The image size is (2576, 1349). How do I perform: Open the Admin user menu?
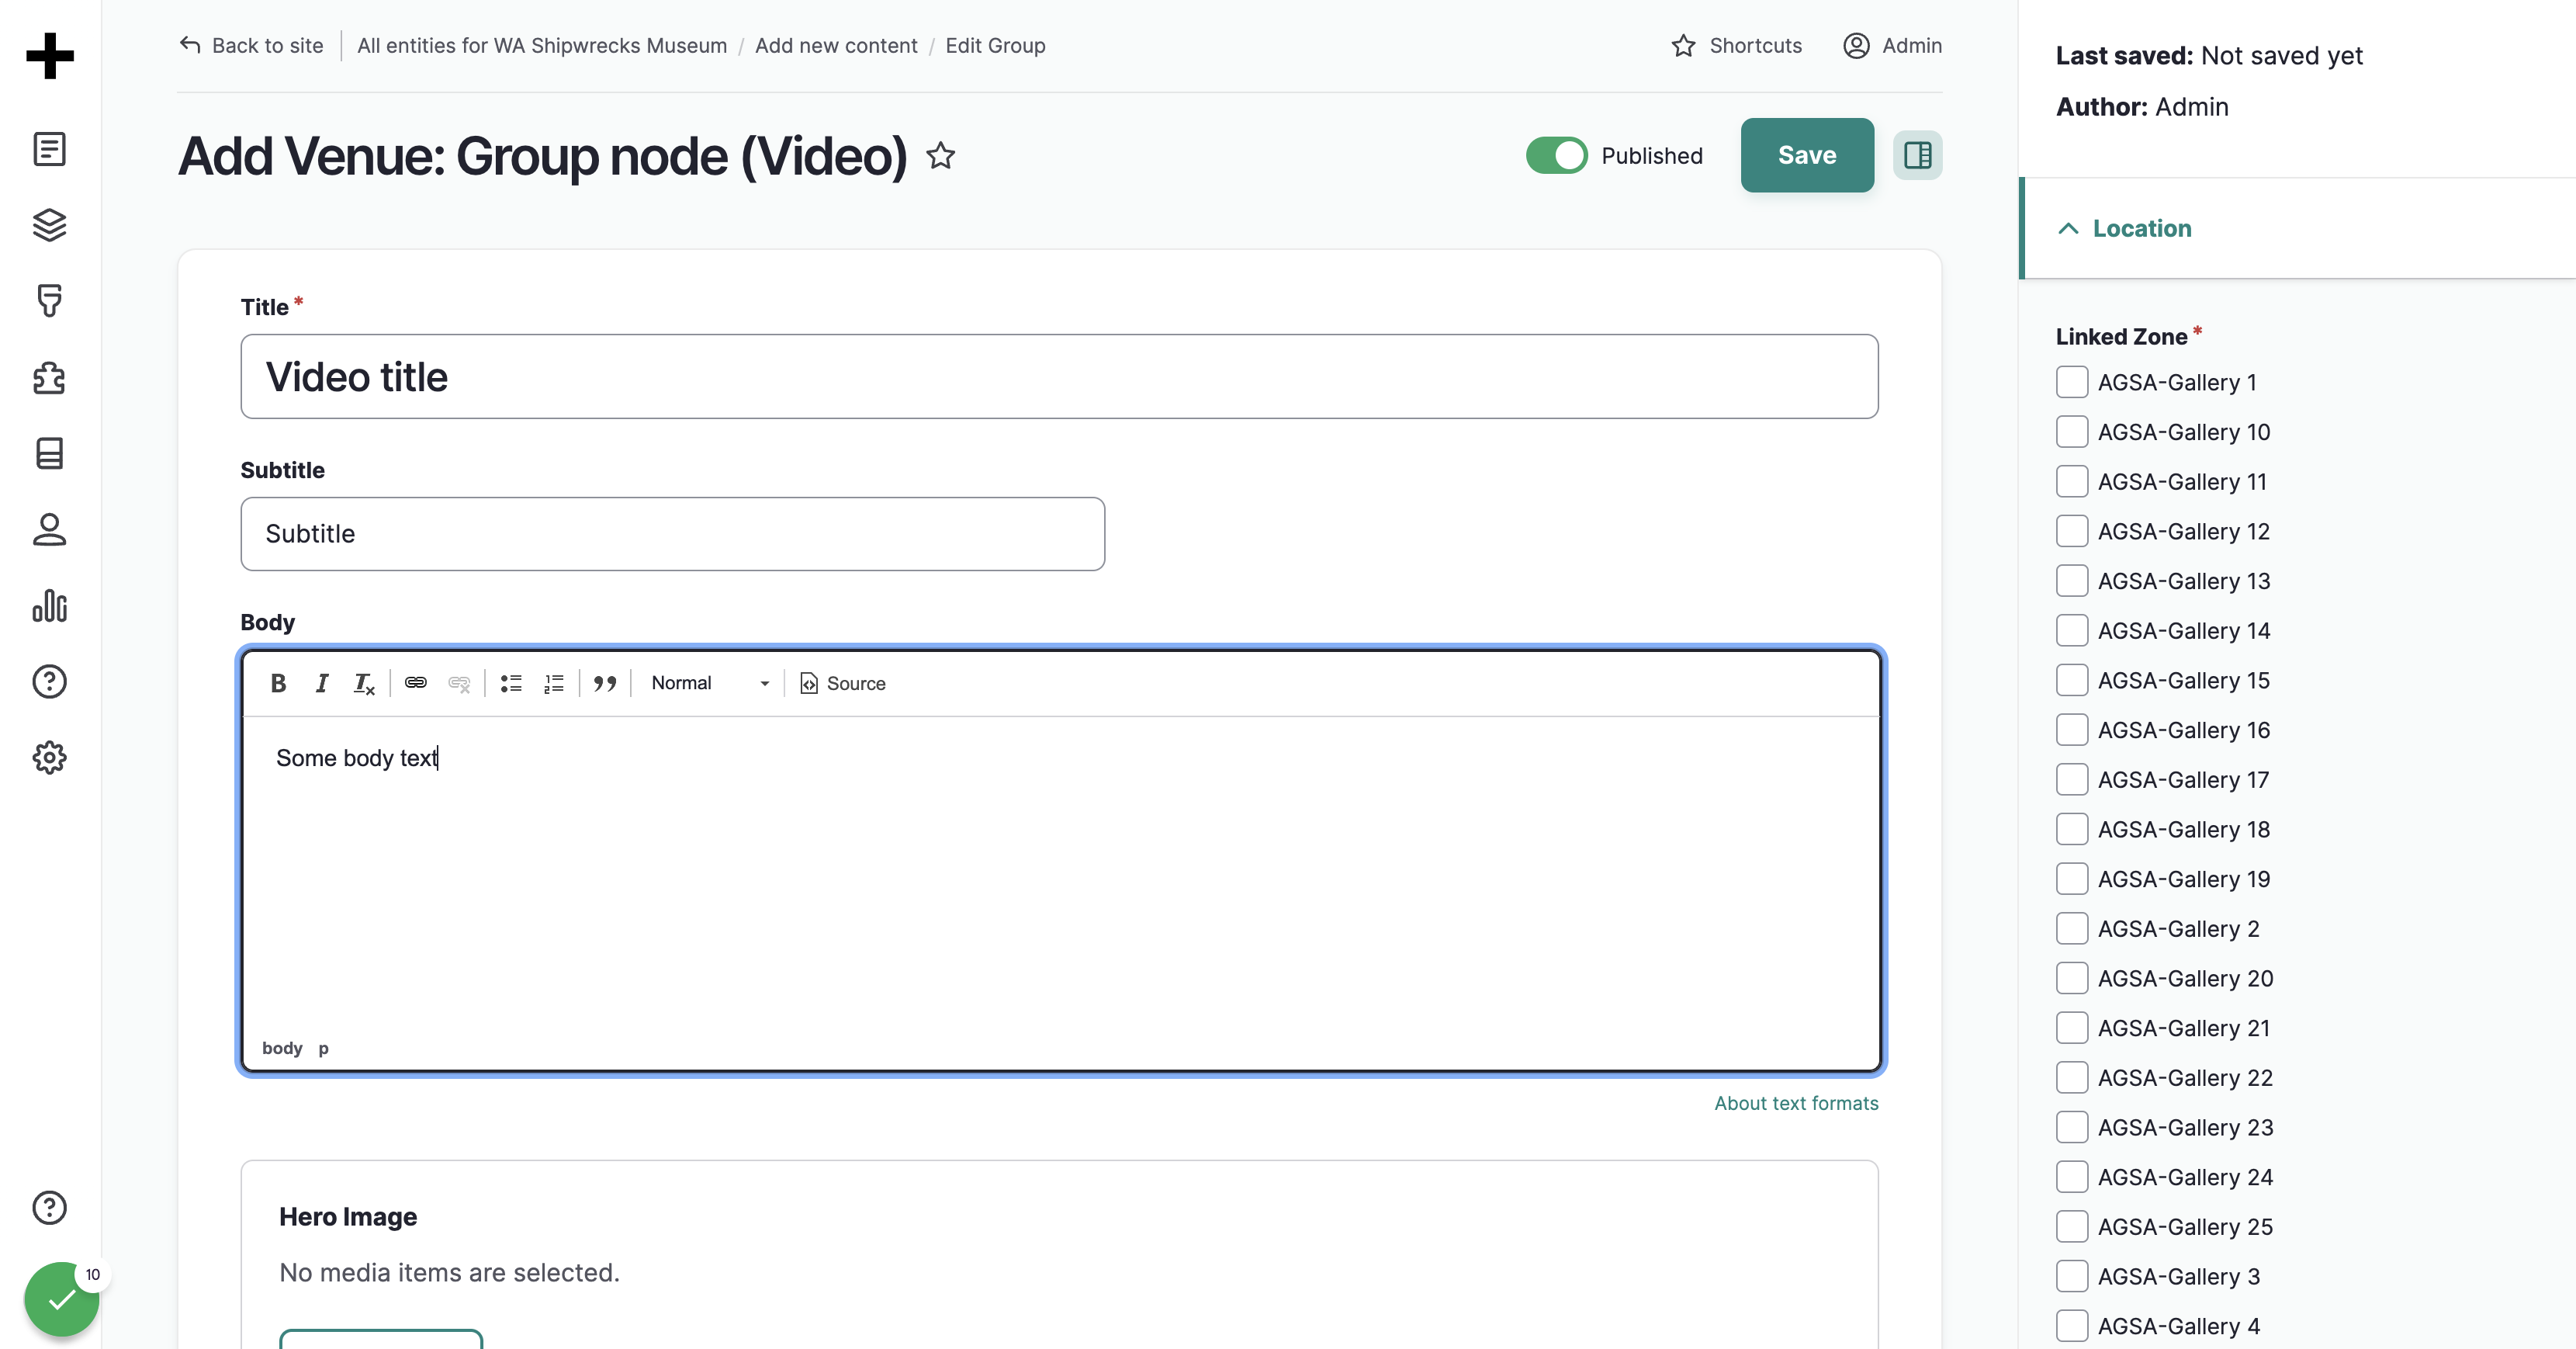(x=1892, y=45)
